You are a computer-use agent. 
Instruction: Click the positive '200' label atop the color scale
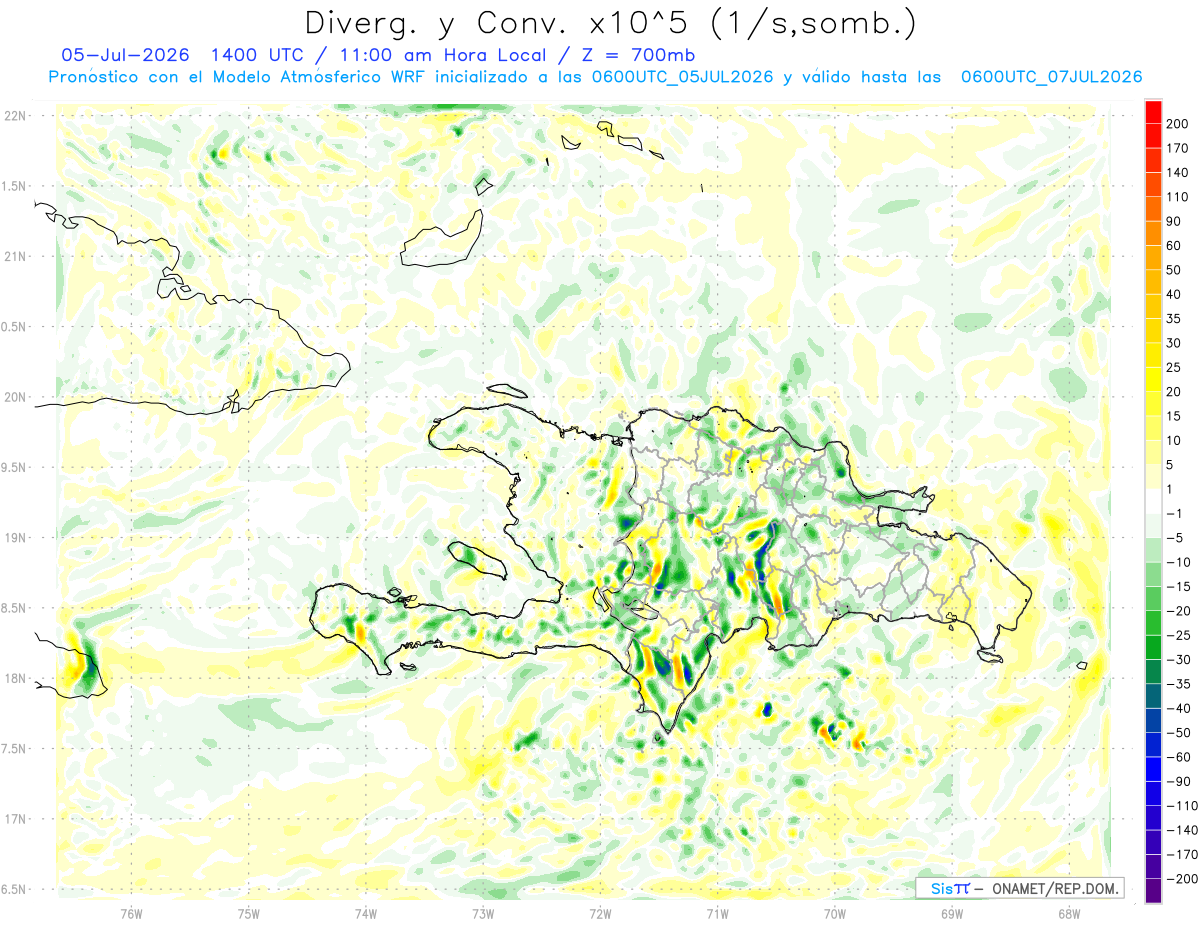(x=1178, y=124)
